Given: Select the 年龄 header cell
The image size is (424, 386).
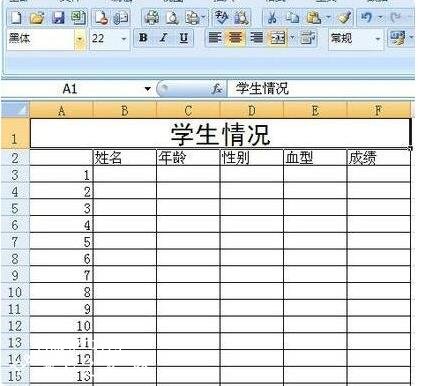Looking at the screenshot, I should [x=188, y=157].
